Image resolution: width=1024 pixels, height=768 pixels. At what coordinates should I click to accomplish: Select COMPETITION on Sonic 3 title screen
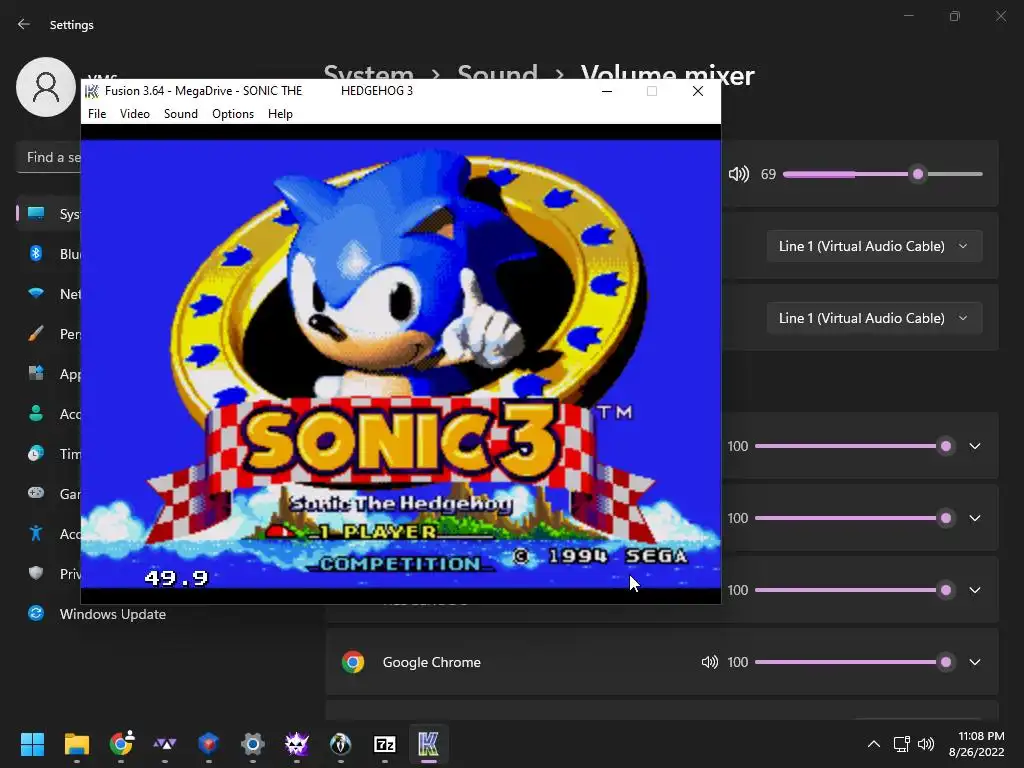click(x=400, y=564)
